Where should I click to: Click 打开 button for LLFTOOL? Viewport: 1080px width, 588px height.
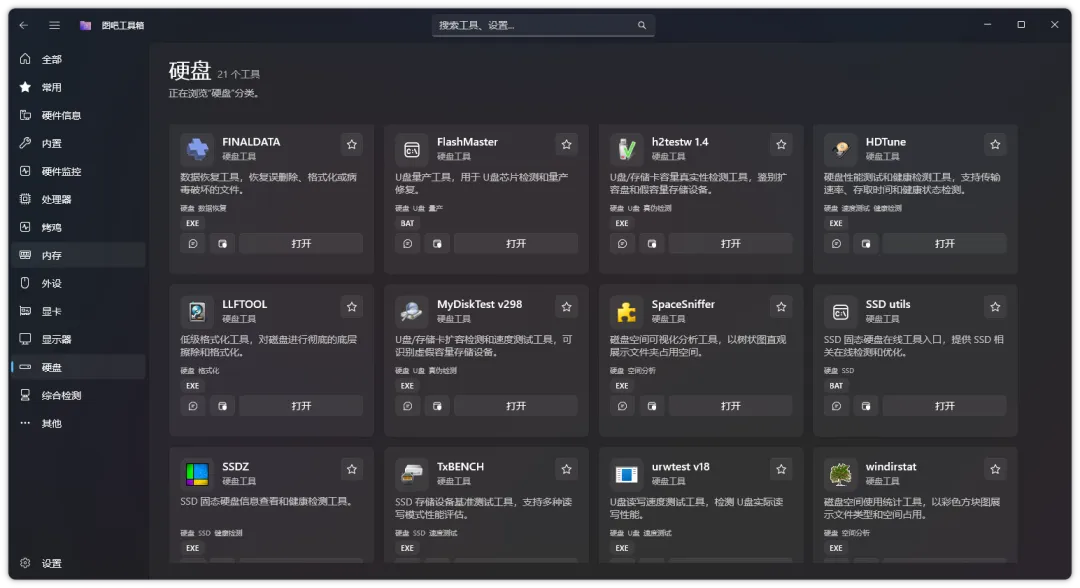pyautogui.click(x=301, y=406)
